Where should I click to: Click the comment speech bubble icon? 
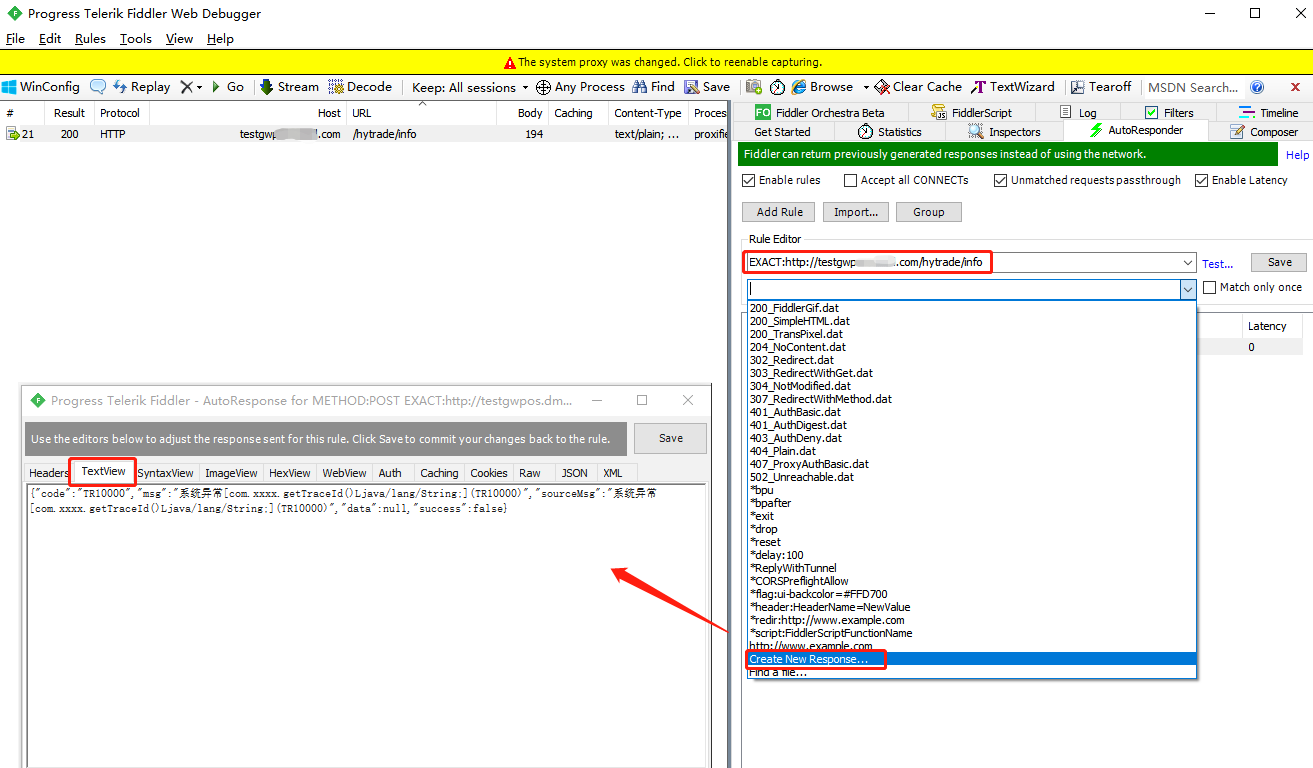click(x=98, y=87)
